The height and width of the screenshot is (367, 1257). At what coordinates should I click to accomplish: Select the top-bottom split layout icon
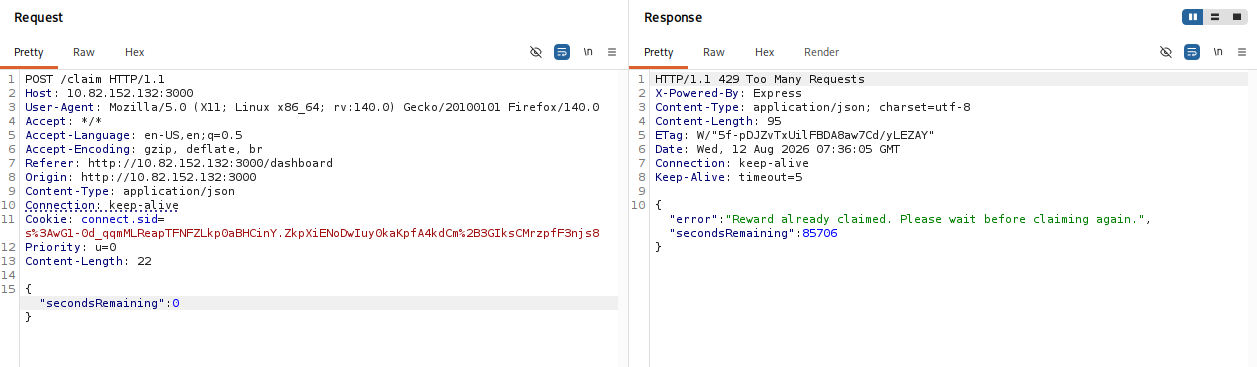[1214, 17]
